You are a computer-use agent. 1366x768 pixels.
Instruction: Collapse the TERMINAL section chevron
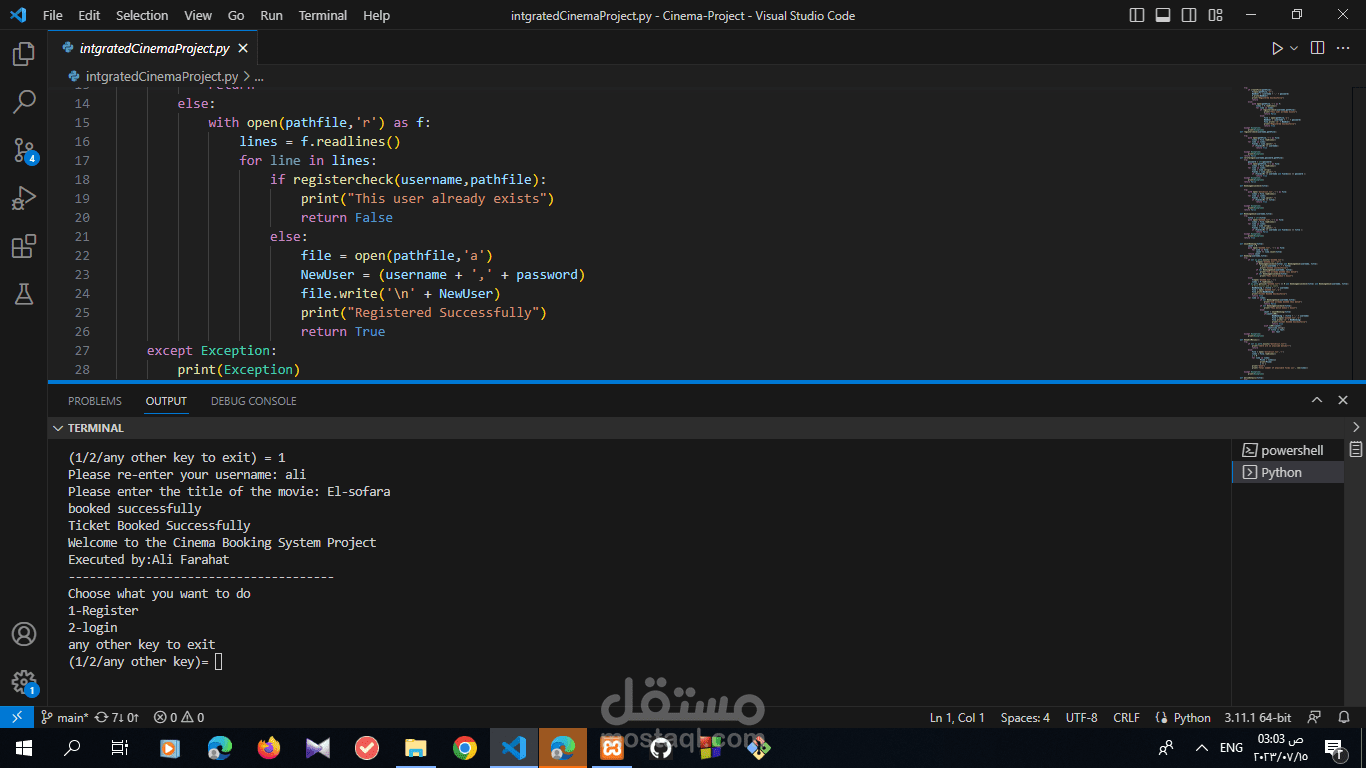click(56, 428)
